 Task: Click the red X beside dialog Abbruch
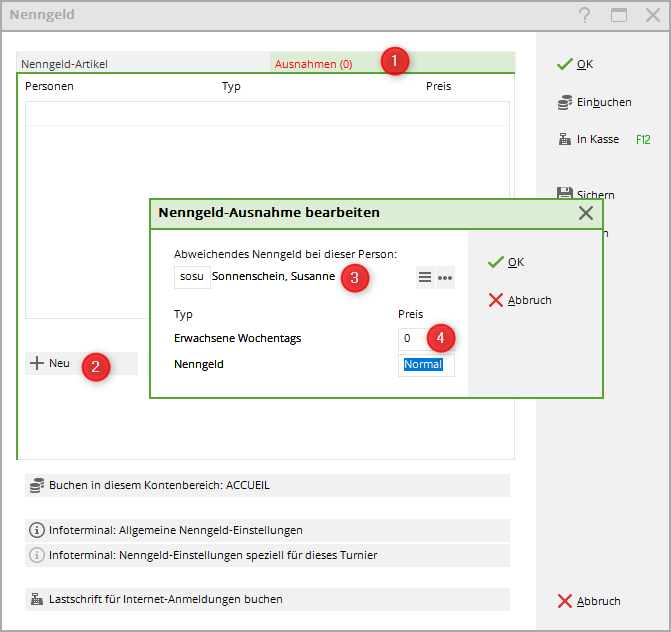coord(496,300)
